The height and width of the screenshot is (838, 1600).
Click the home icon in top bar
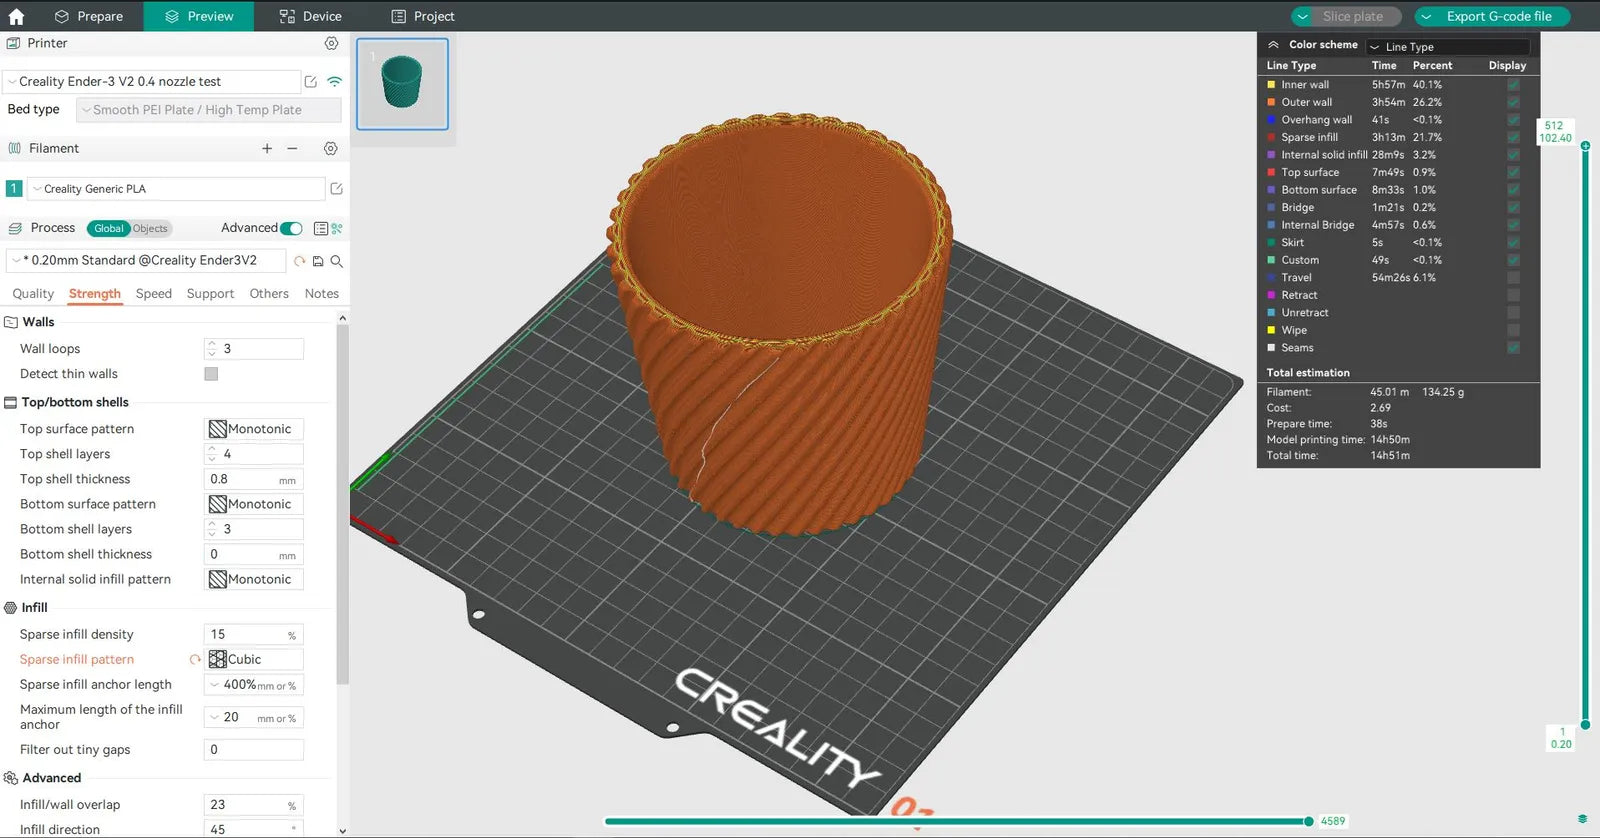[16, 16]
